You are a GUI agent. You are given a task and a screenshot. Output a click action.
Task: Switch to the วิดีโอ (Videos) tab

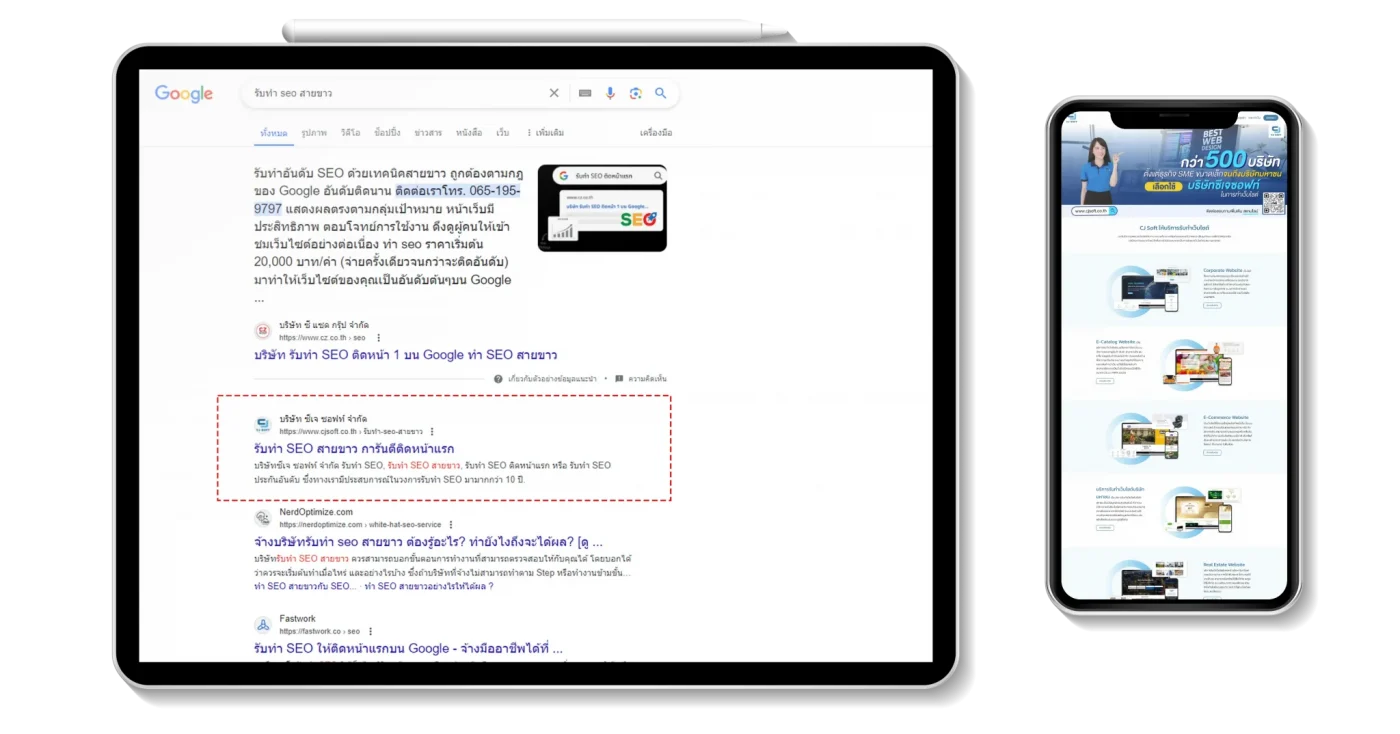350,132
